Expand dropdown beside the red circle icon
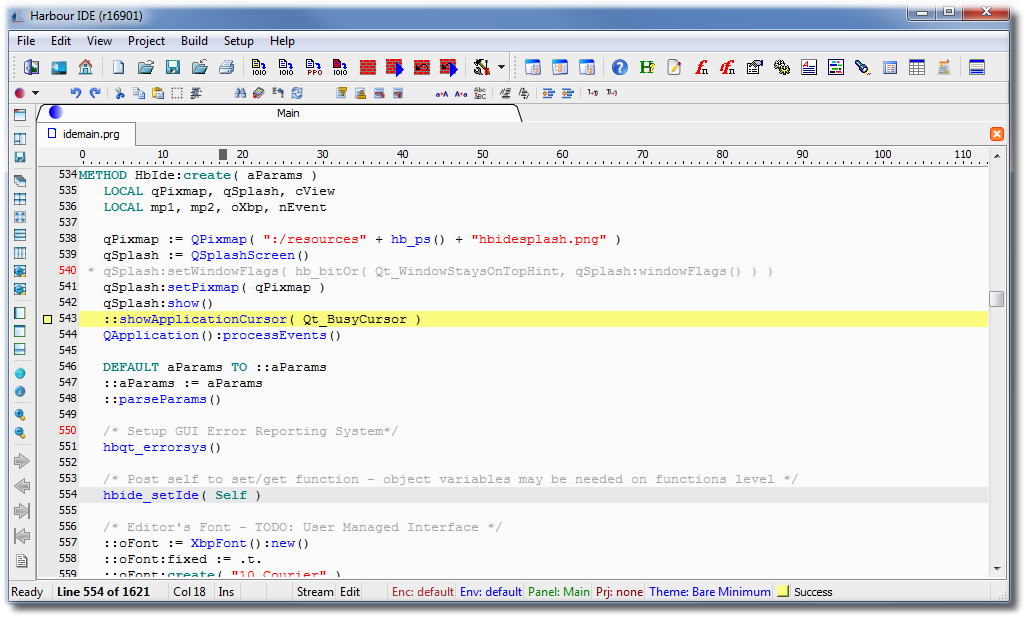The height and width of the screenshot is (619, 1030). coord(36,93)
